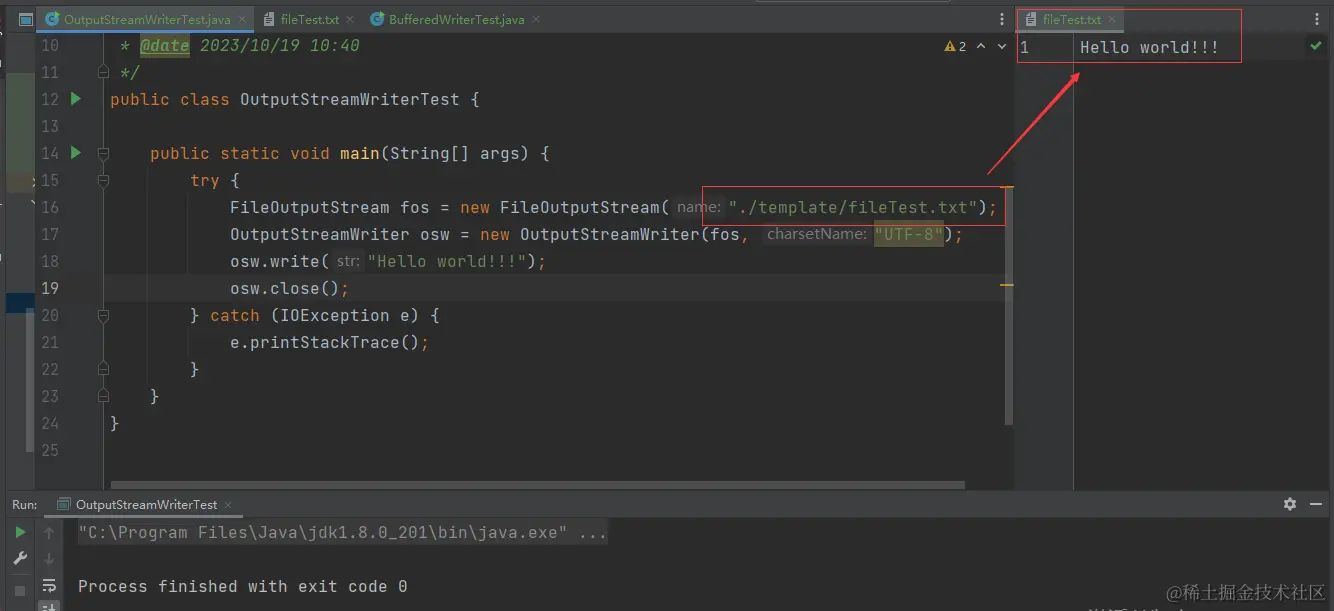This screenshot has width=1334, height=611.
Task: Click the java.exe command line in console
Action: click(342, 533)
